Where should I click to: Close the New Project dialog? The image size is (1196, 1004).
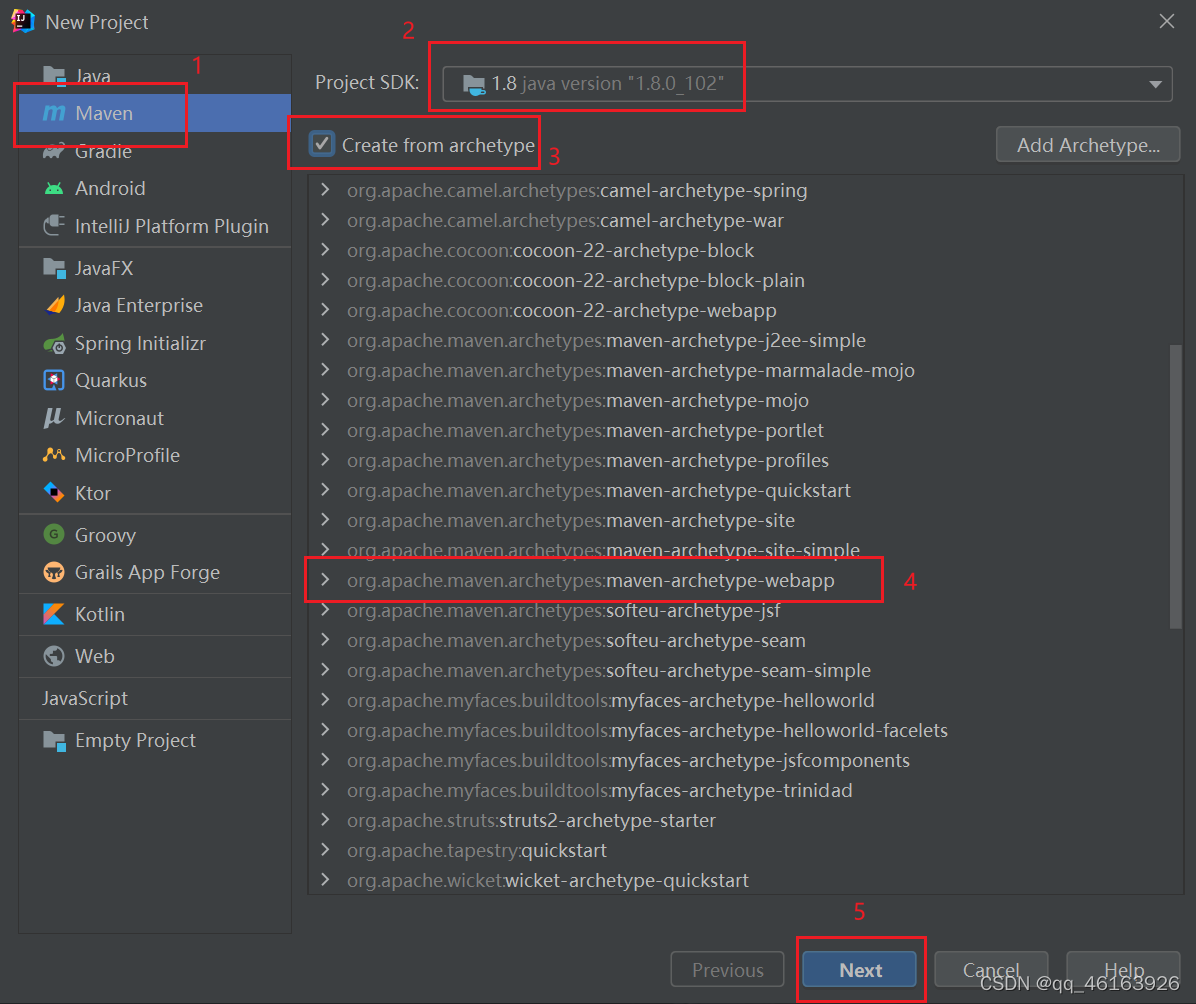point(1166,21)
